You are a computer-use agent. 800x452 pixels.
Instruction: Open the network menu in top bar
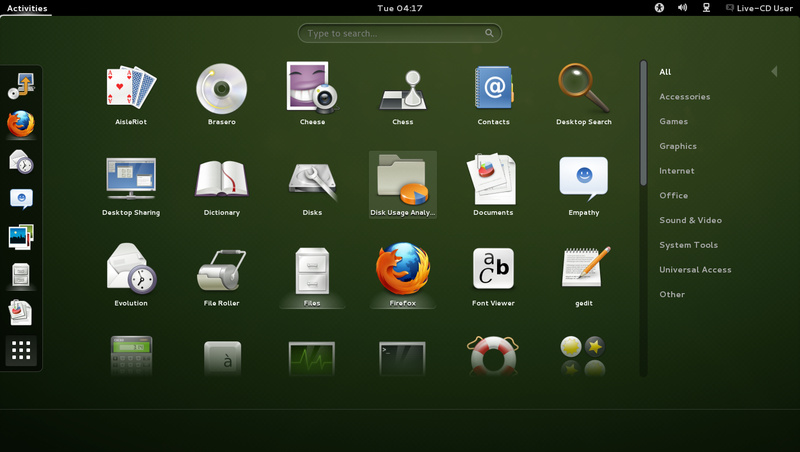pyautogui.click(x=706, y=8)
